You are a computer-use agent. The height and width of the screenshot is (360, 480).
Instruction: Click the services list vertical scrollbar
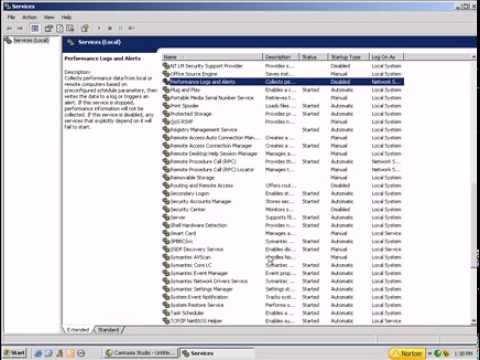pos(474,190)
